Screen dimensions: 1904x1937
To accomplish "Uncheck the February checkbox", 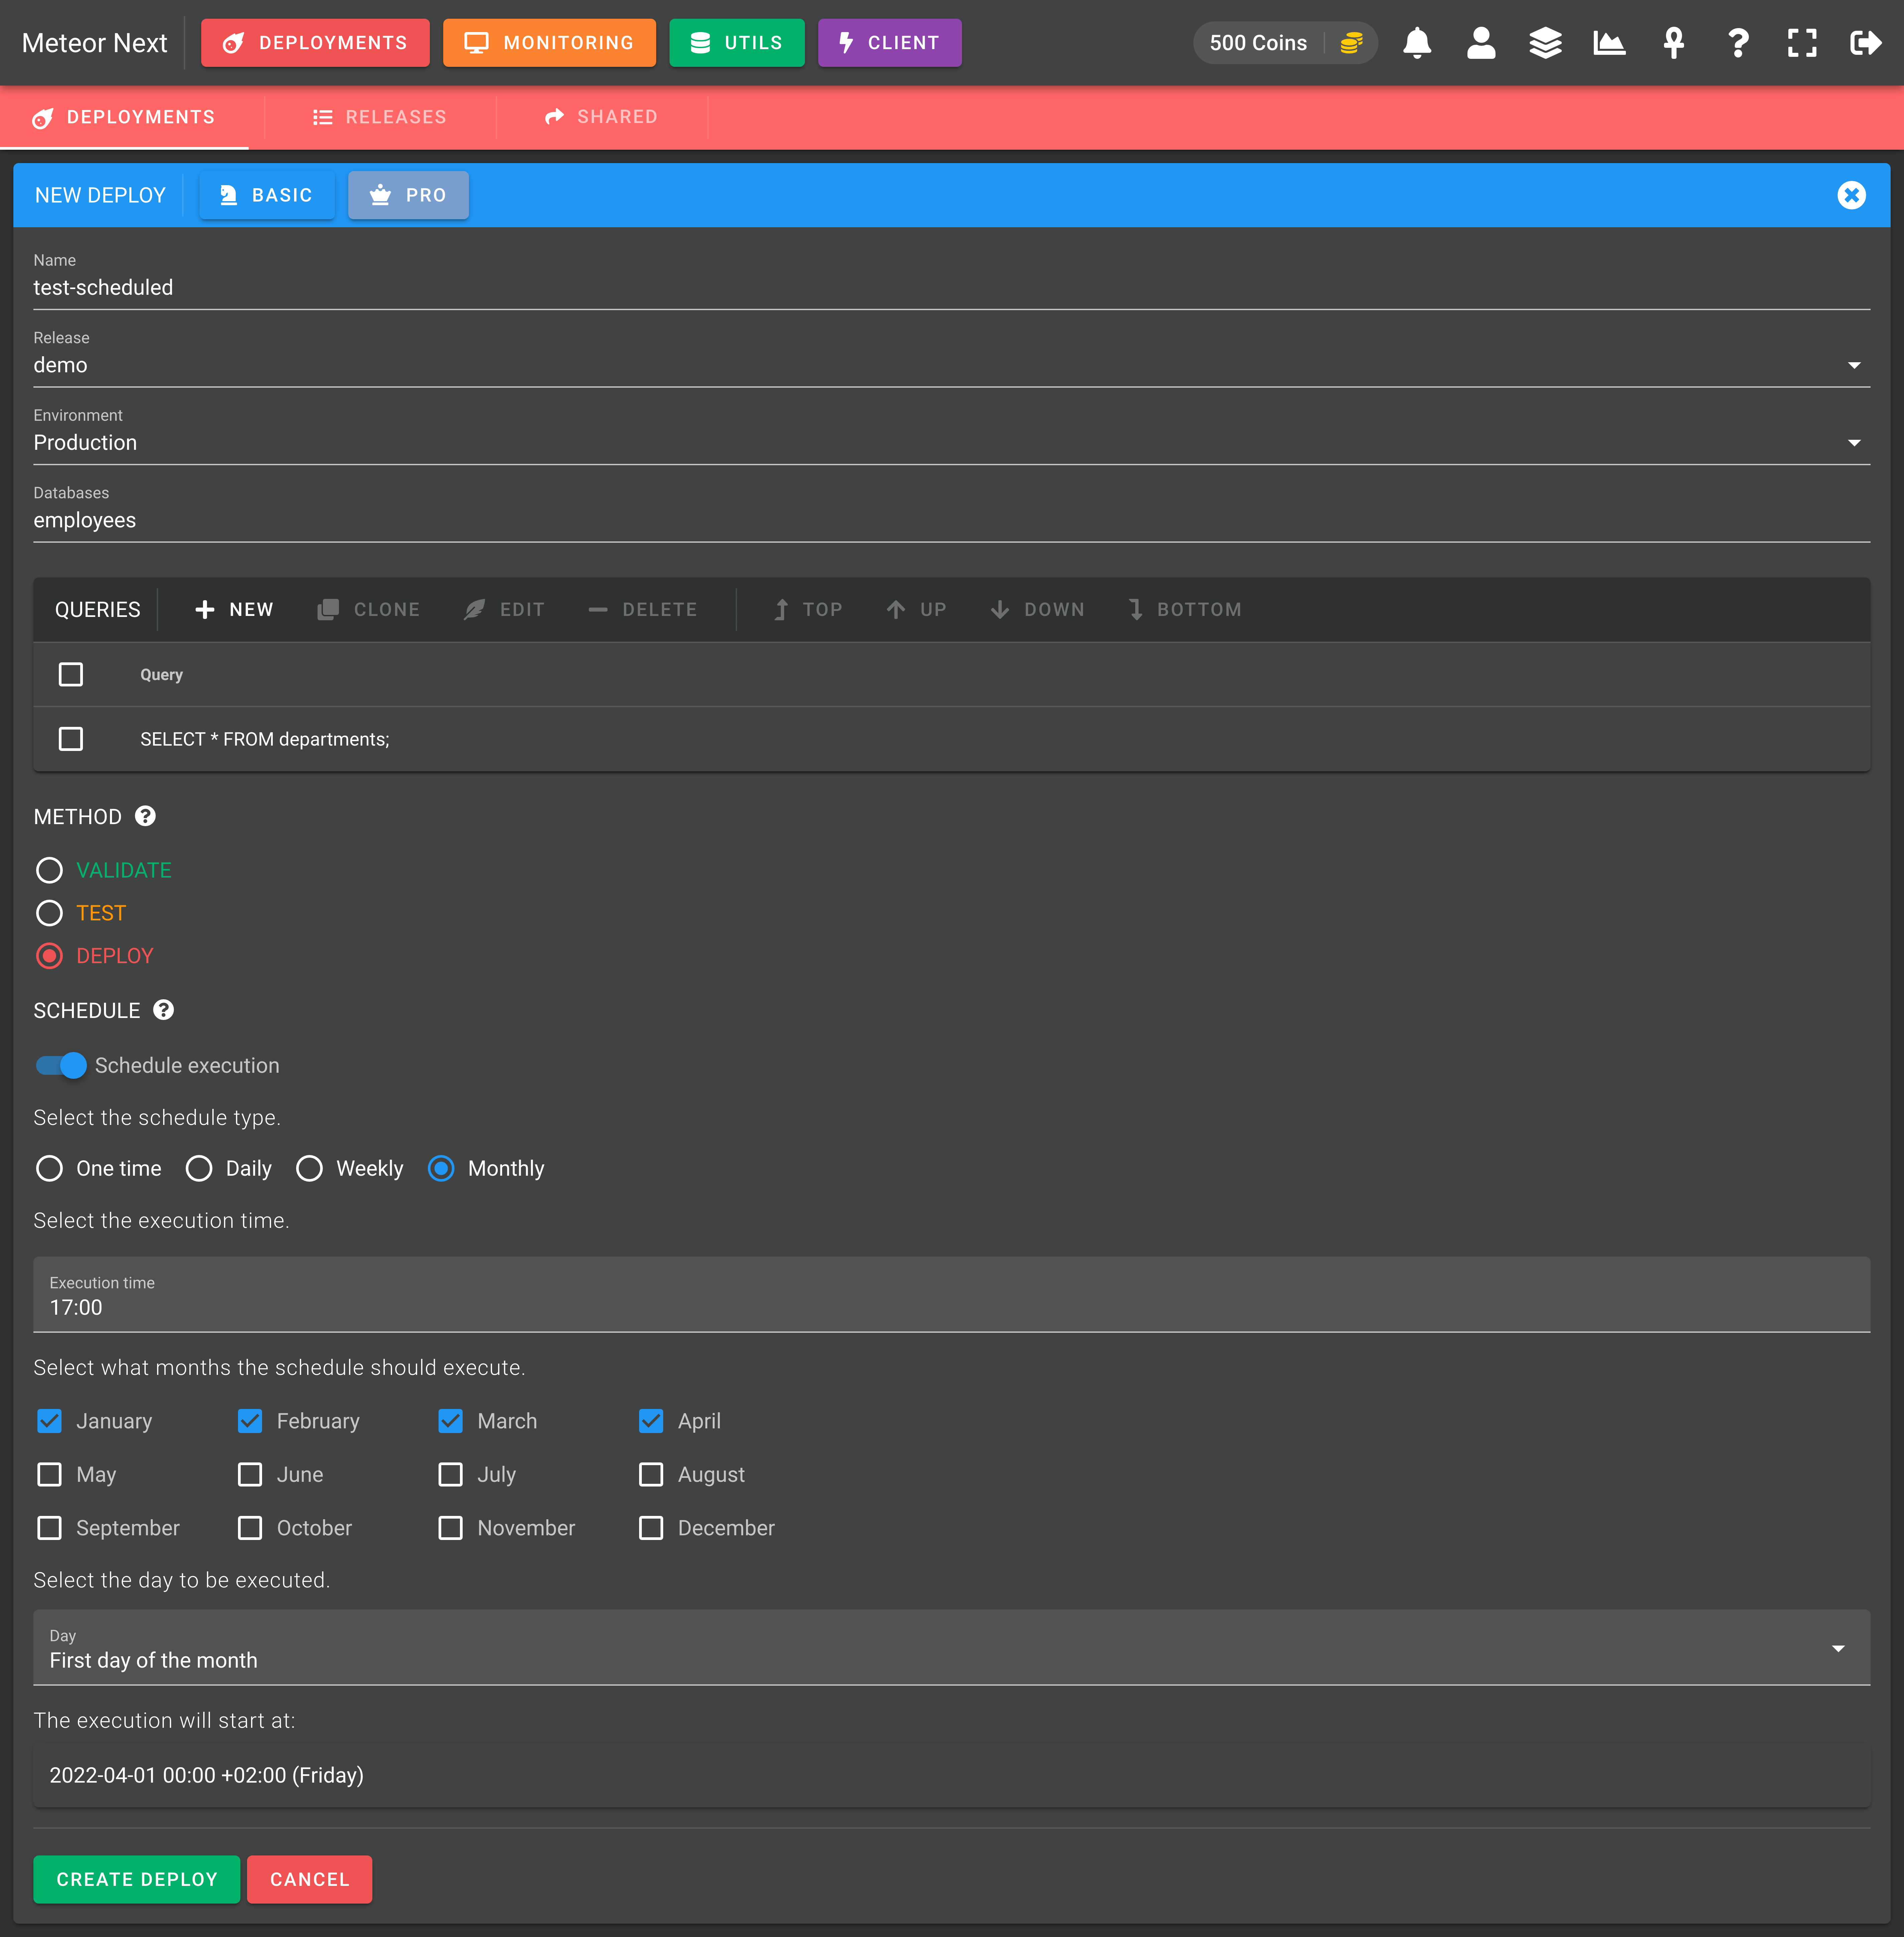I will tap(250, 1421).
